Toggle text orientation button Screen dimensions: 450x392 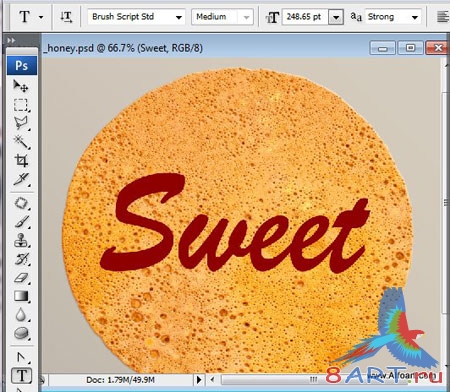(66, 17)
